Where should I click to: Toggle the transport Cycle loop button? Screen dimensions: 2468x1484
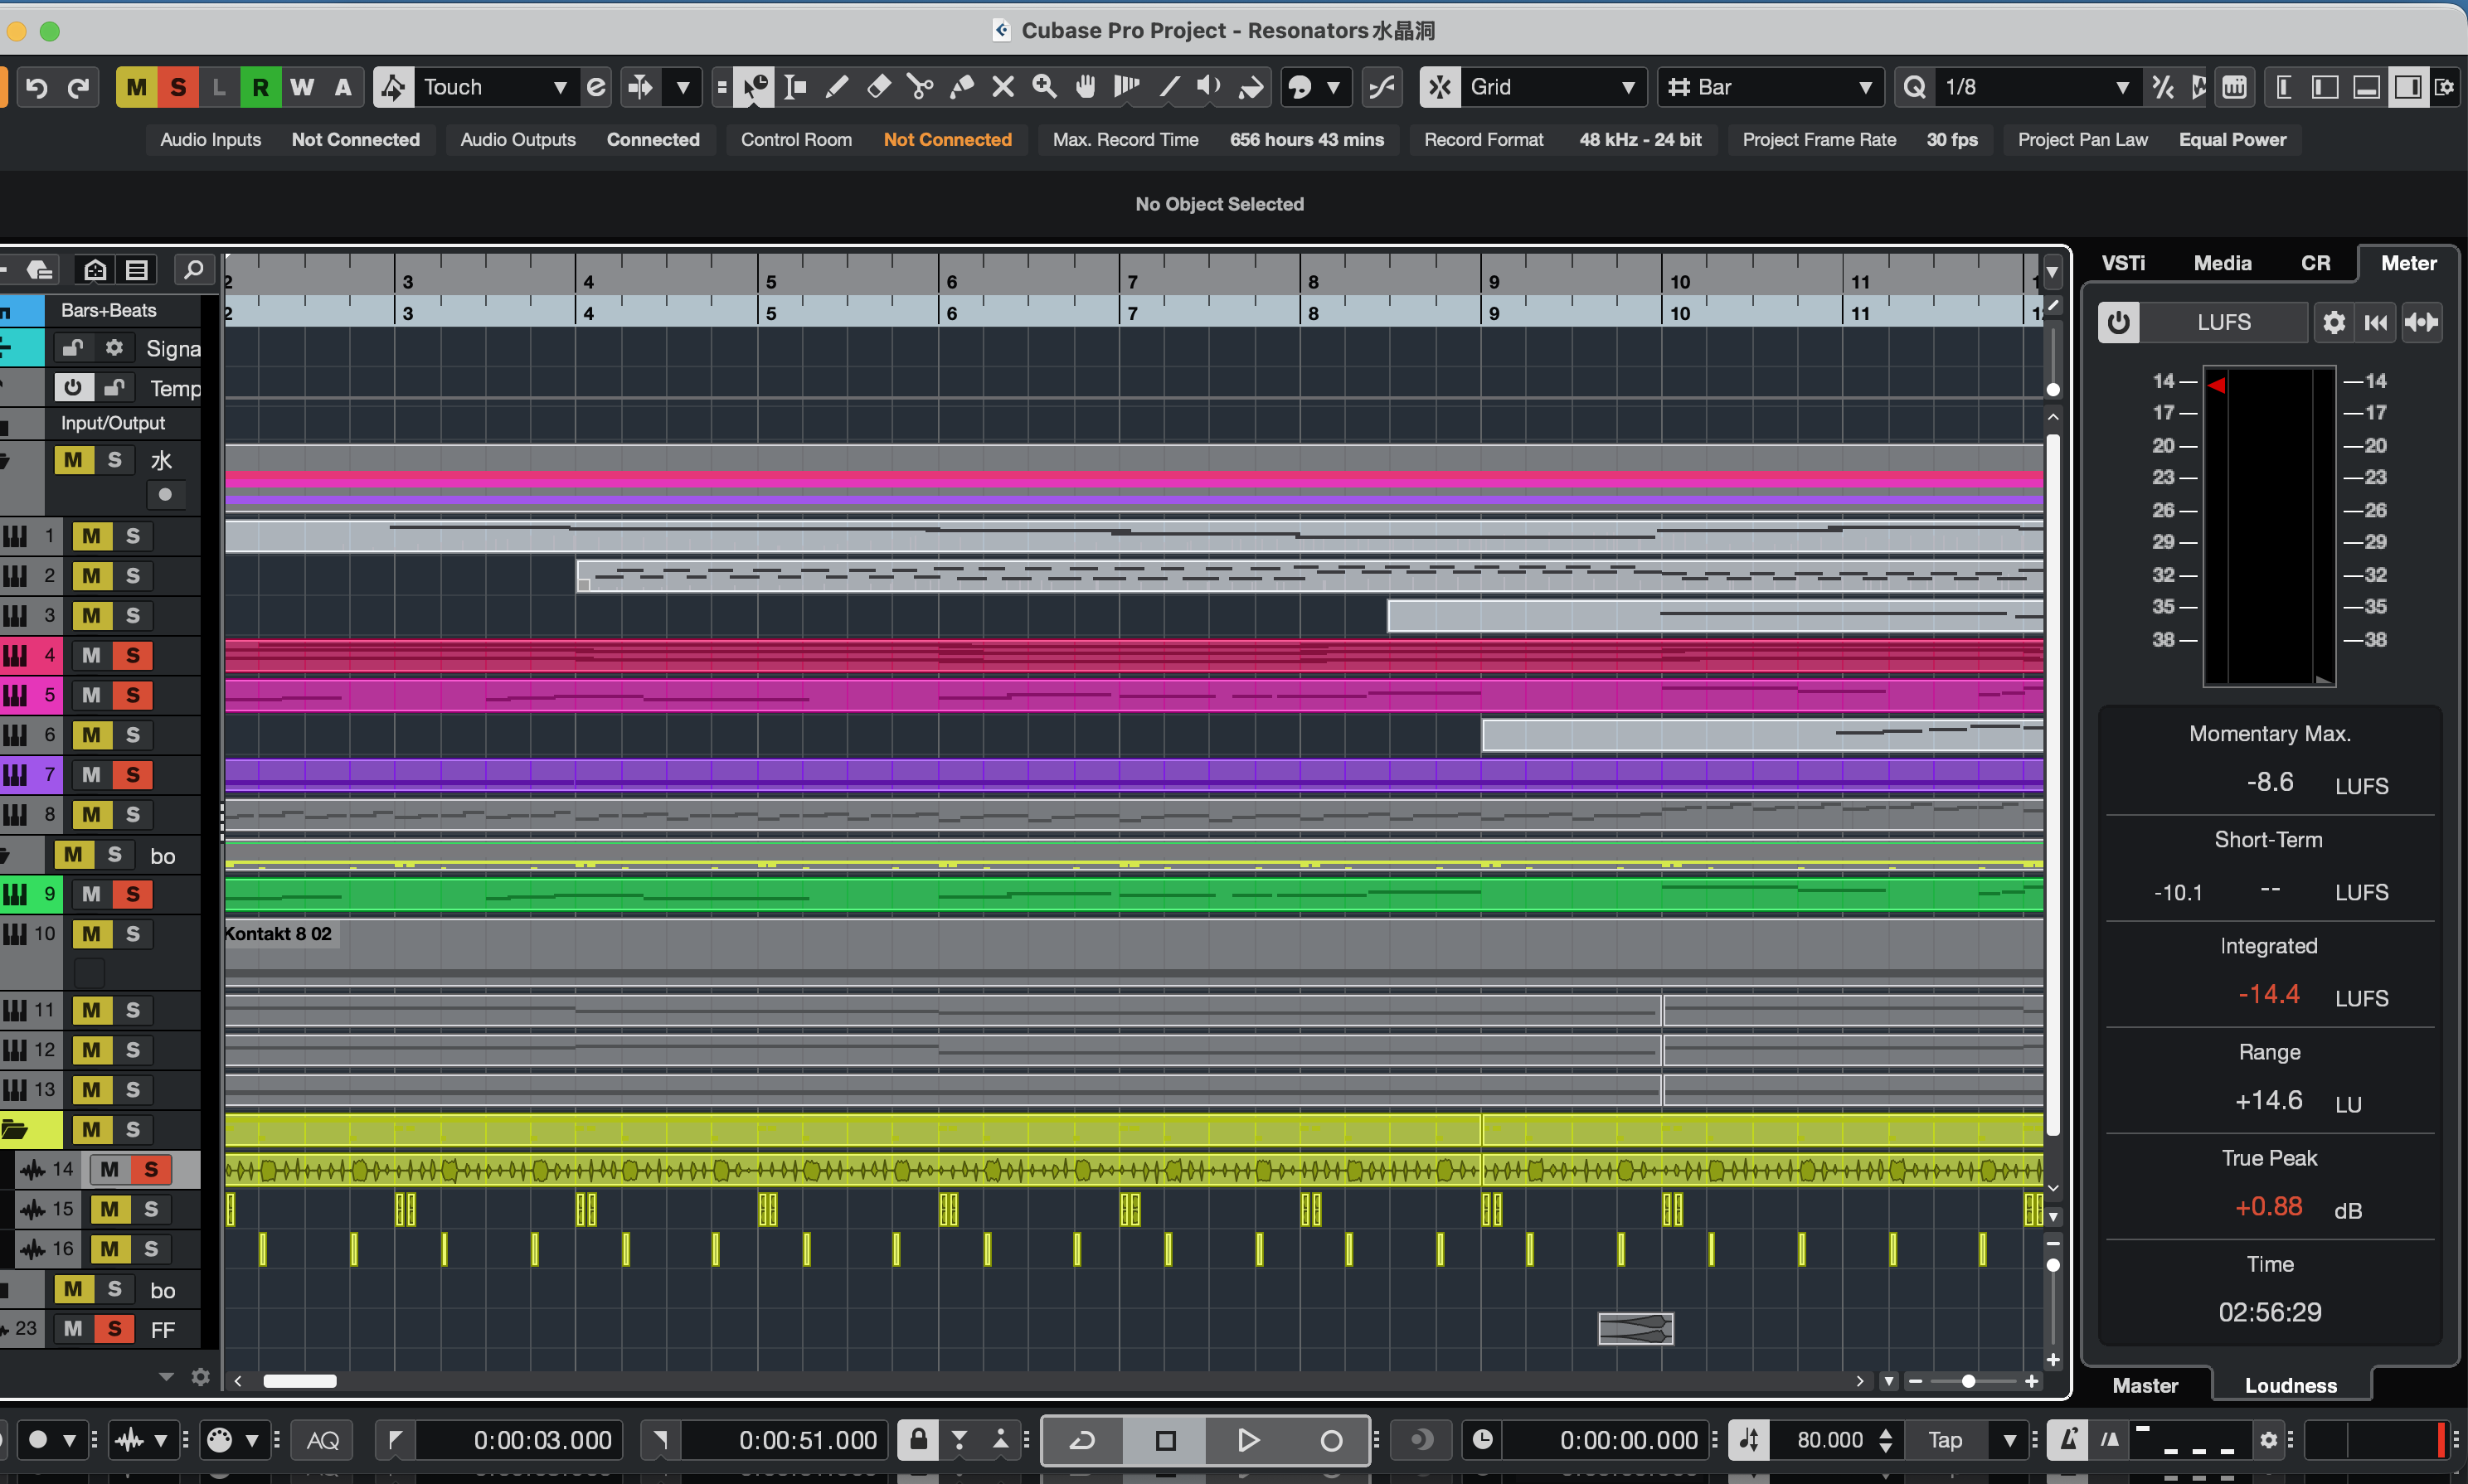coord(1082,1440)
